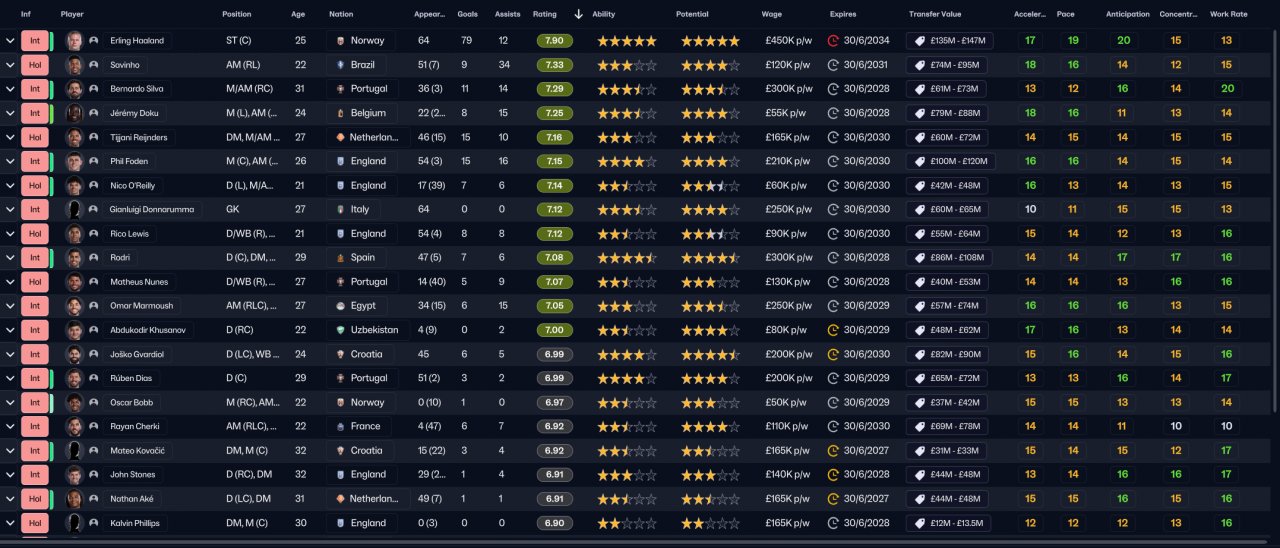Click the France flag icon for Rayan Cherki
This screenshot has width=1280, height=548.
pos(339,426)
